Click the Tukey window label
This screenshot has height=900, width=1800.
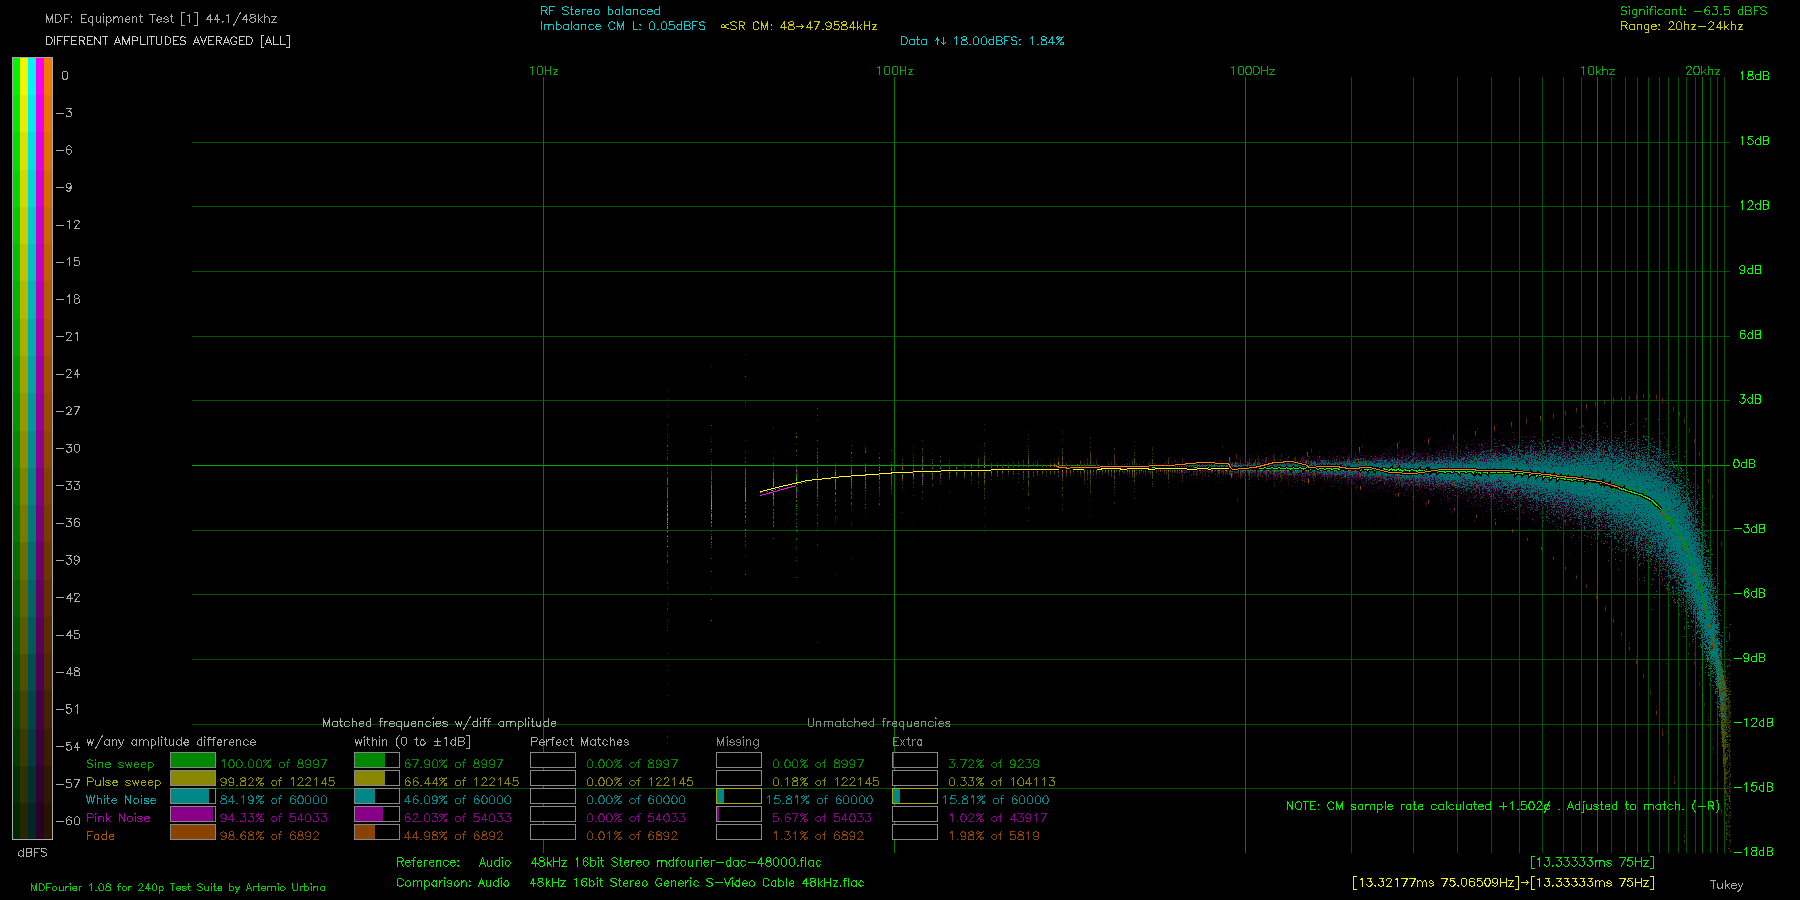point(1726,885)
